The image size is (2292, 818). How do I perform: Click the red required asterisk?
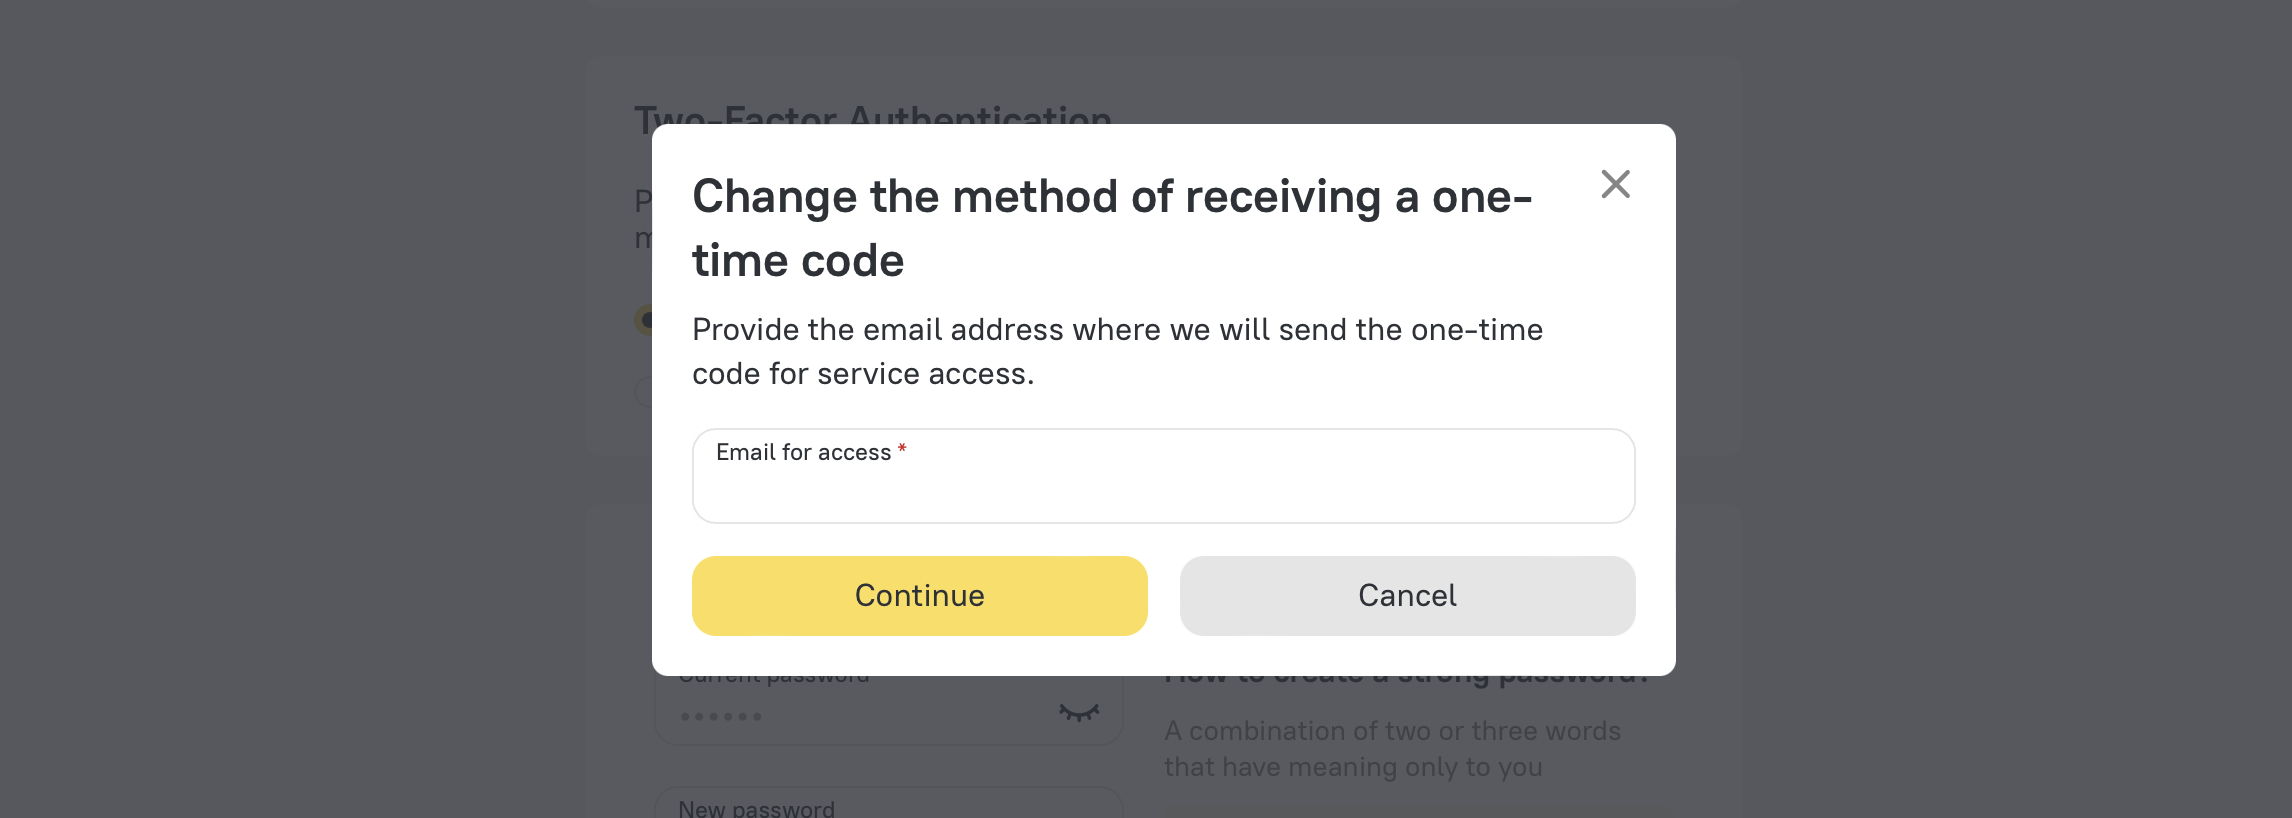coord(902,450)
